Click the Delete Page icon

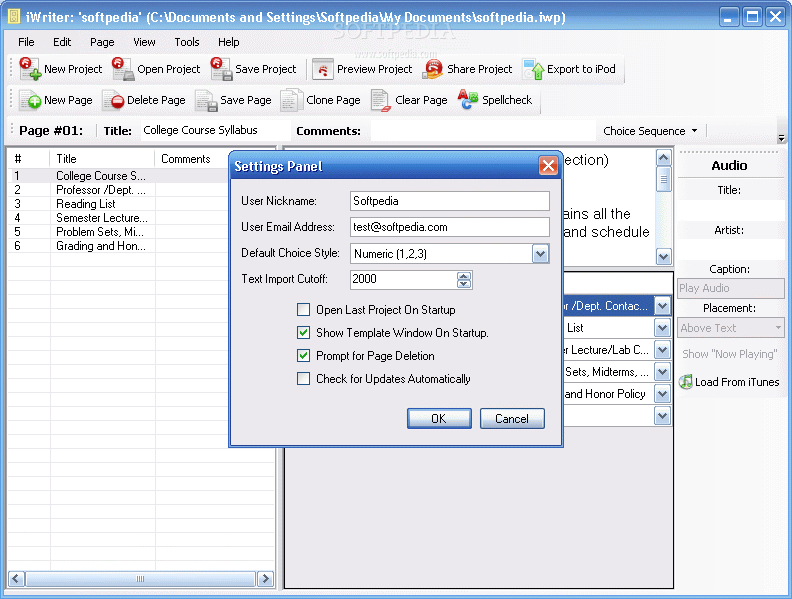114,100
